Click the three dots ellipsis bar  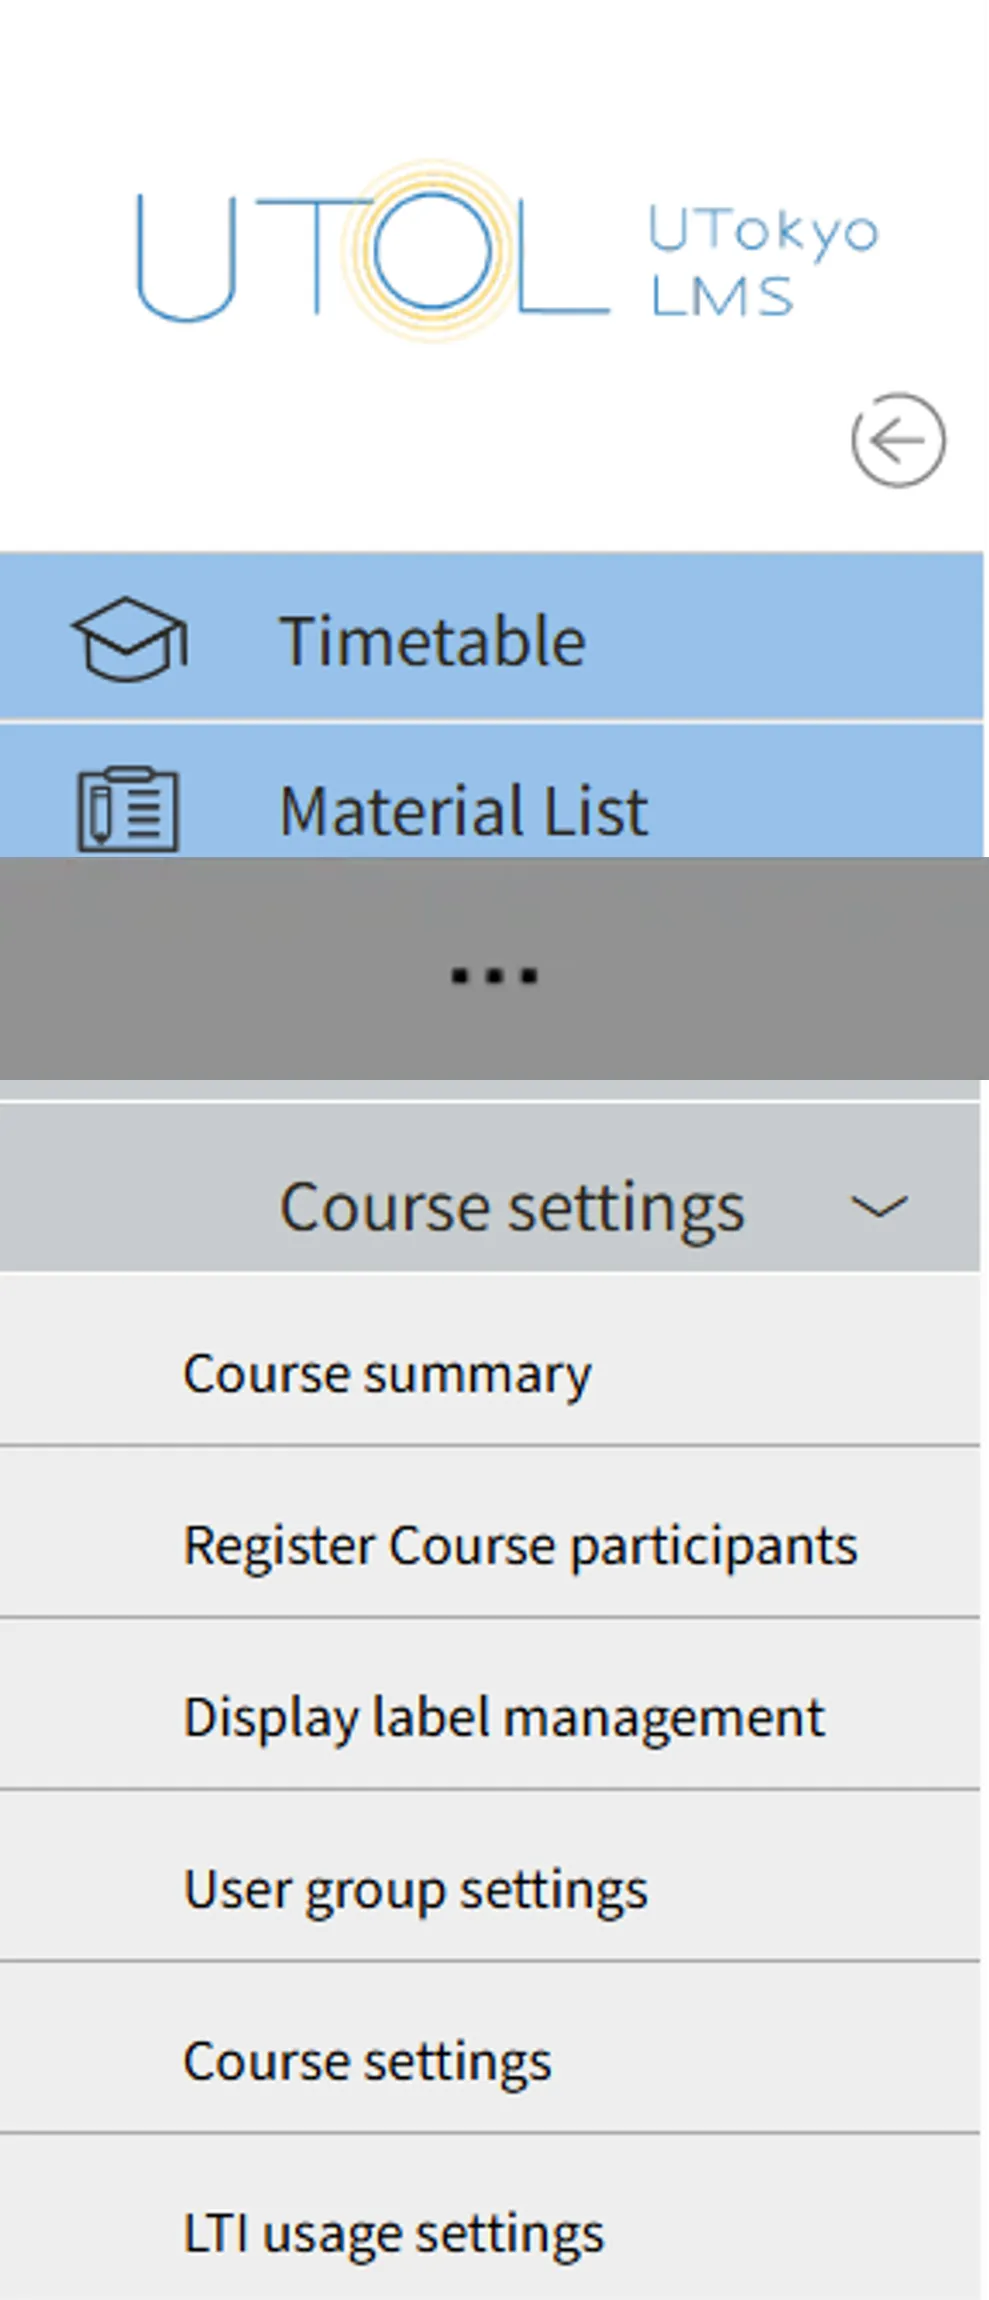point(494,968)
